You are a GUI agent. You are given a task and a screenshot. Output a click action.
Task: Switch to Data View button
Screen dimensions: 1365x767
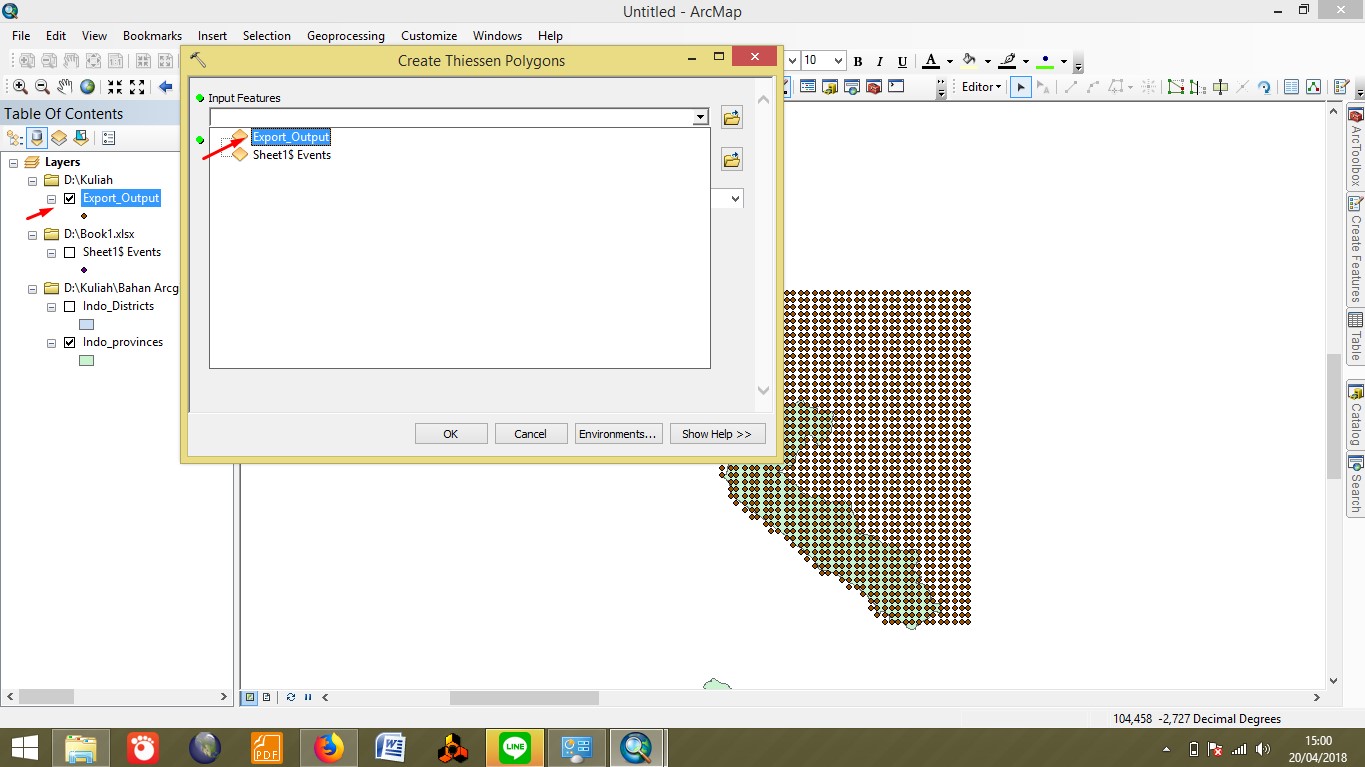click(x=251, y=697)
